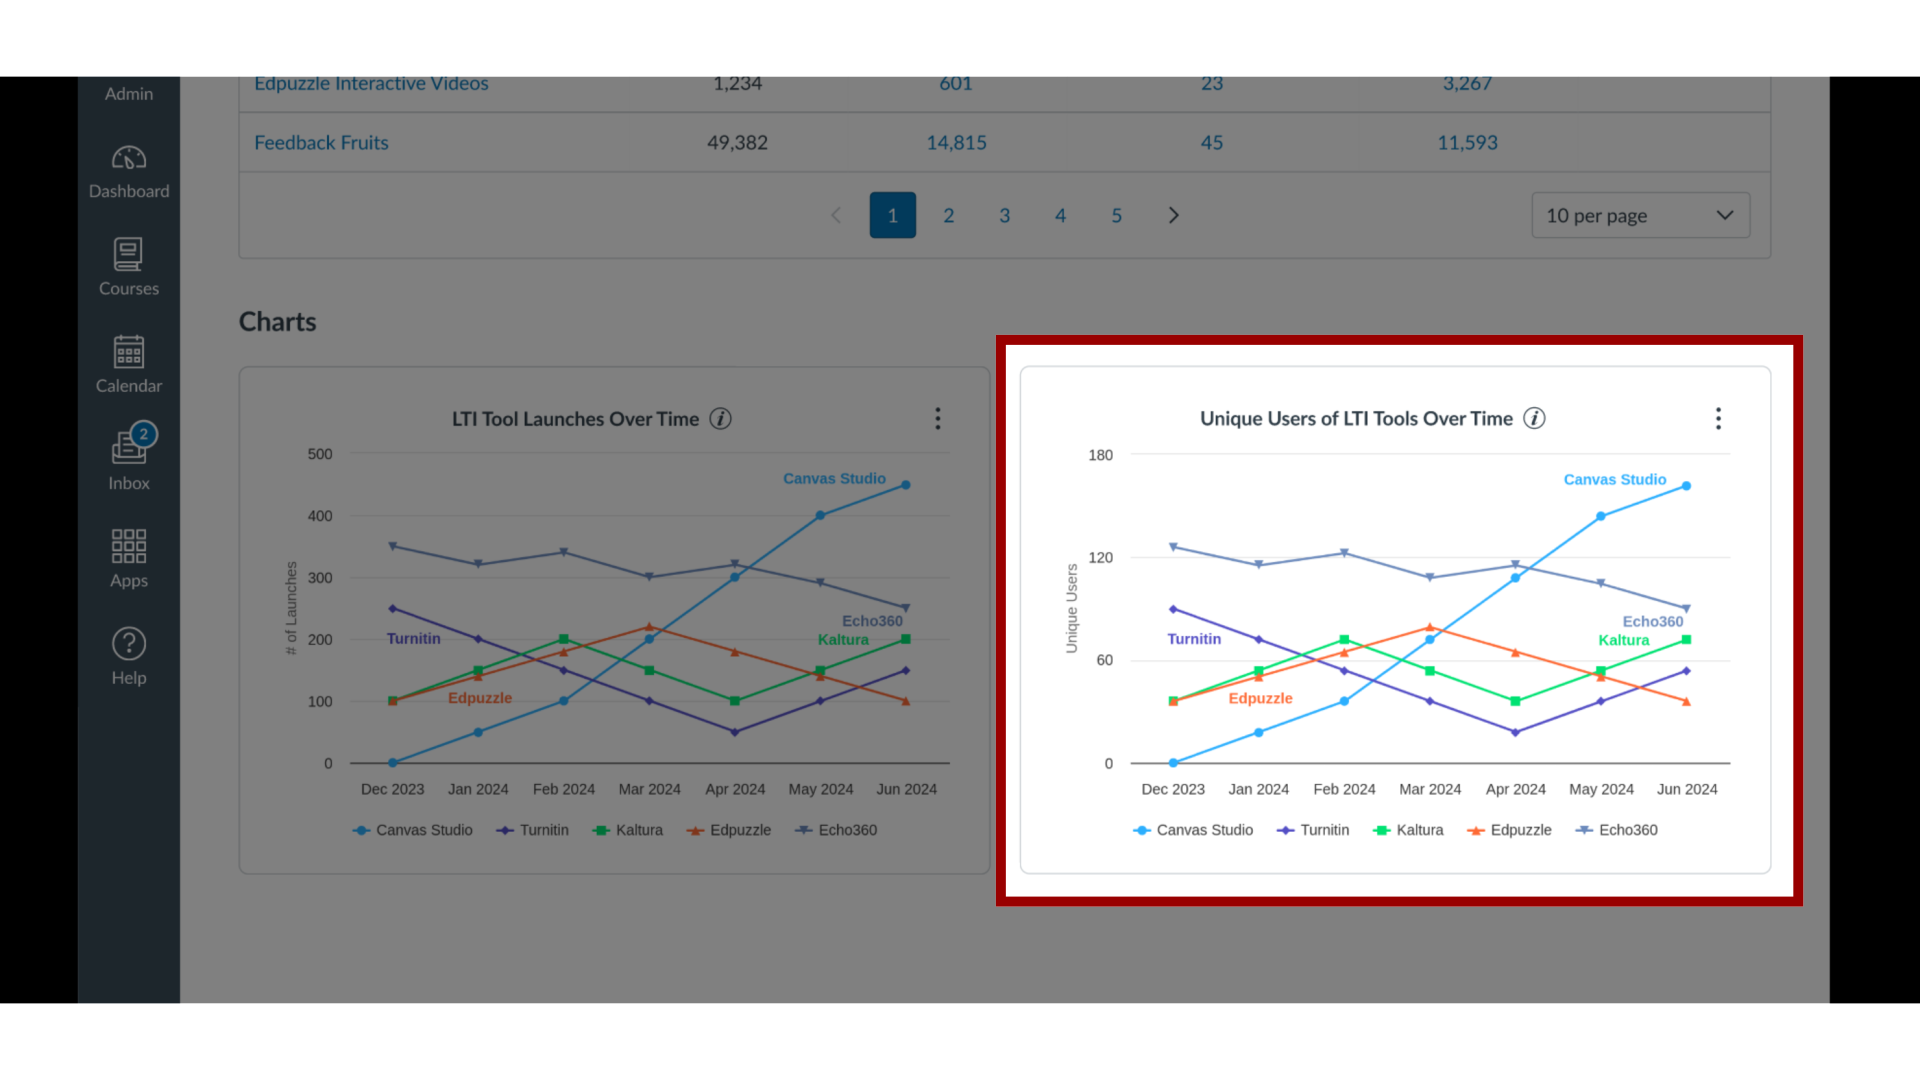This screenshot has height=1080, width=1920.
Task: Click the 11,593 value in Feedback Fruits row
Action: point(1467,143)
